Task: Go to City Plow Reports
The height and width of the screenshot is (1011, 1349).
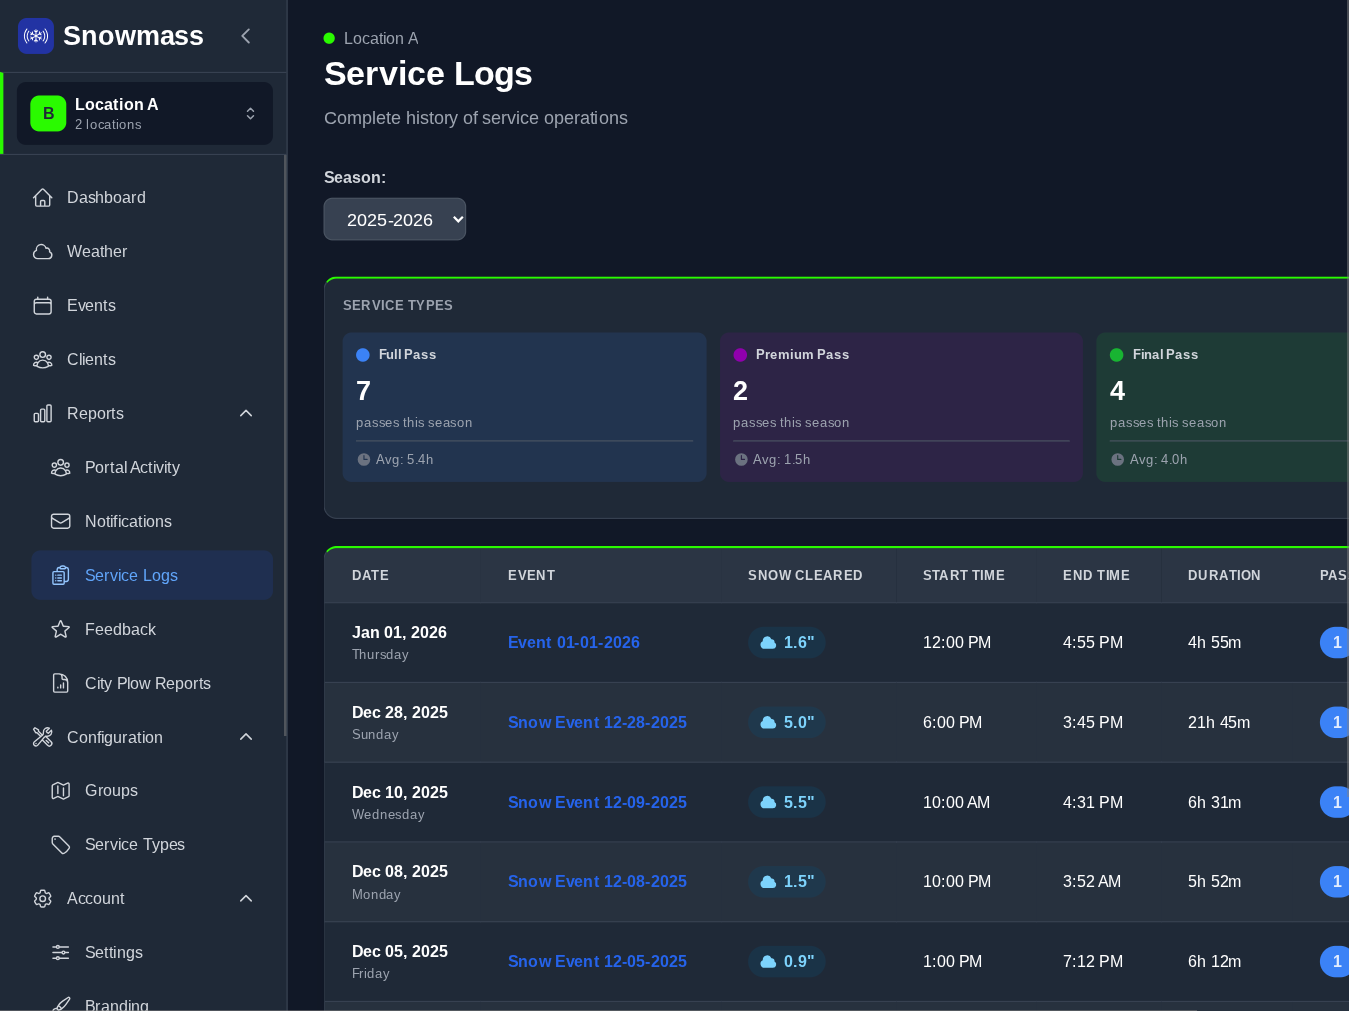Action: click(x=147, y=684)
